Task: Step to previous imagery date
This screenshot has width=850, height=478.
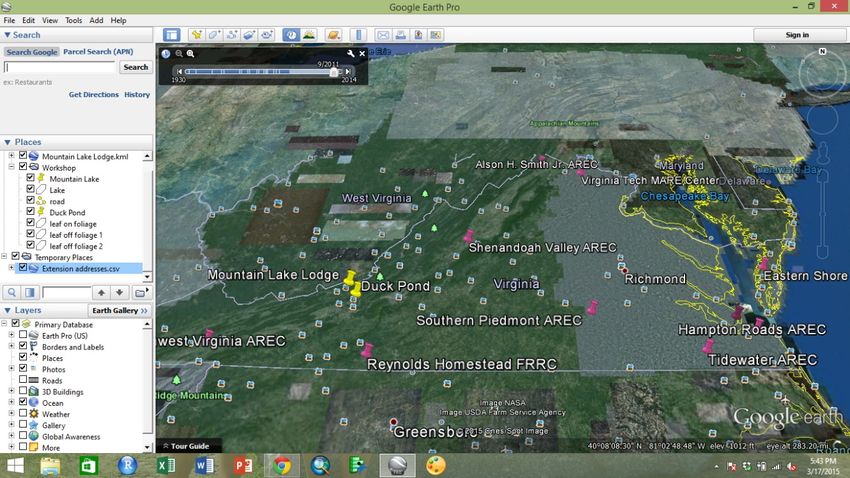Action: click(179, 71)
